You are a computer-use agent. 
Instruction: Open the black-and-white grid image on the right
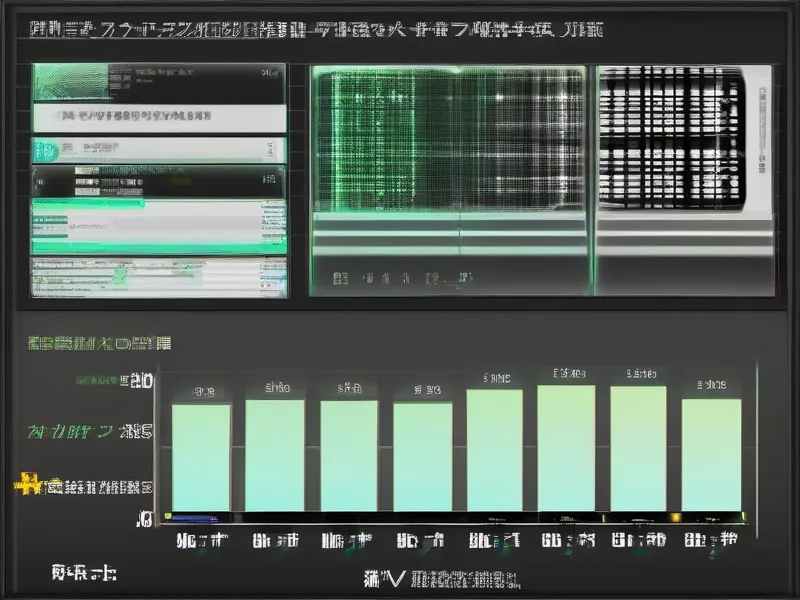[671, 138]
